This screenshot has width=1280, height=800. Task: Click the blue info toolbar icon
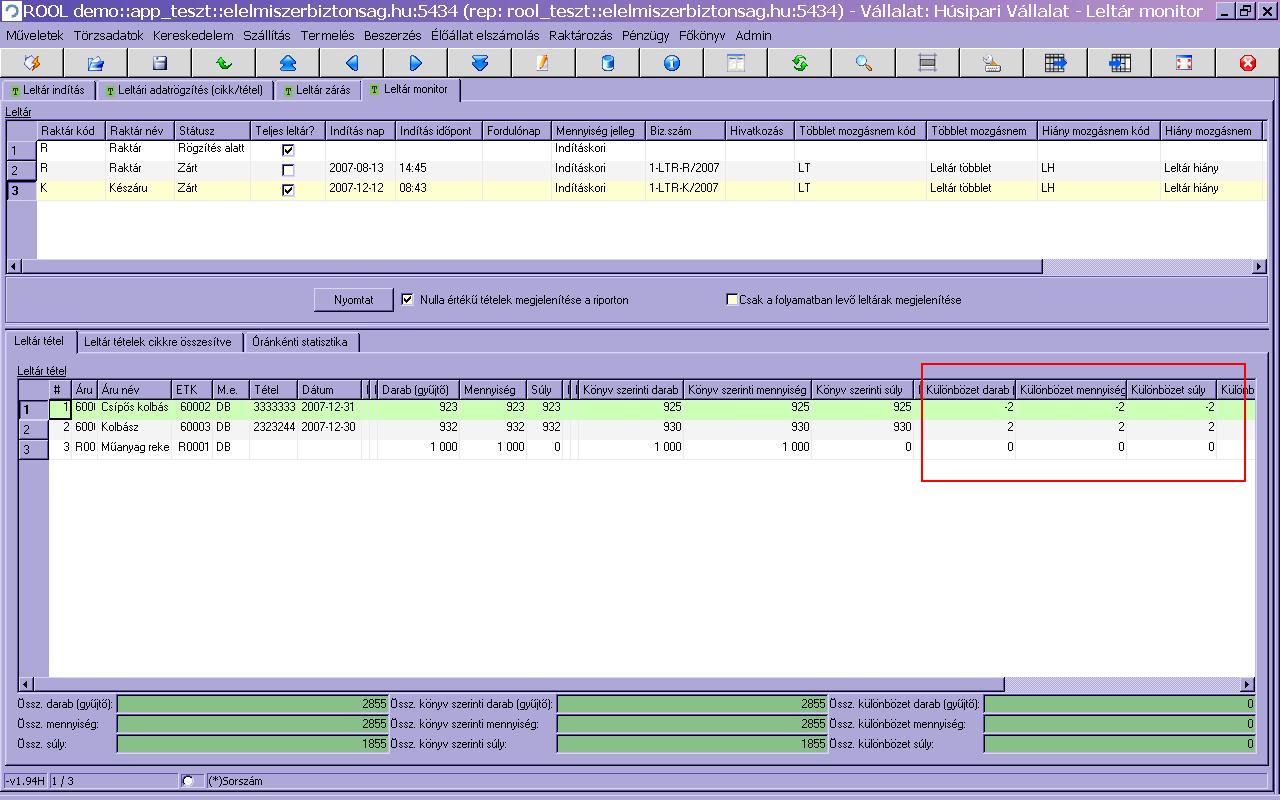(672, 63)
